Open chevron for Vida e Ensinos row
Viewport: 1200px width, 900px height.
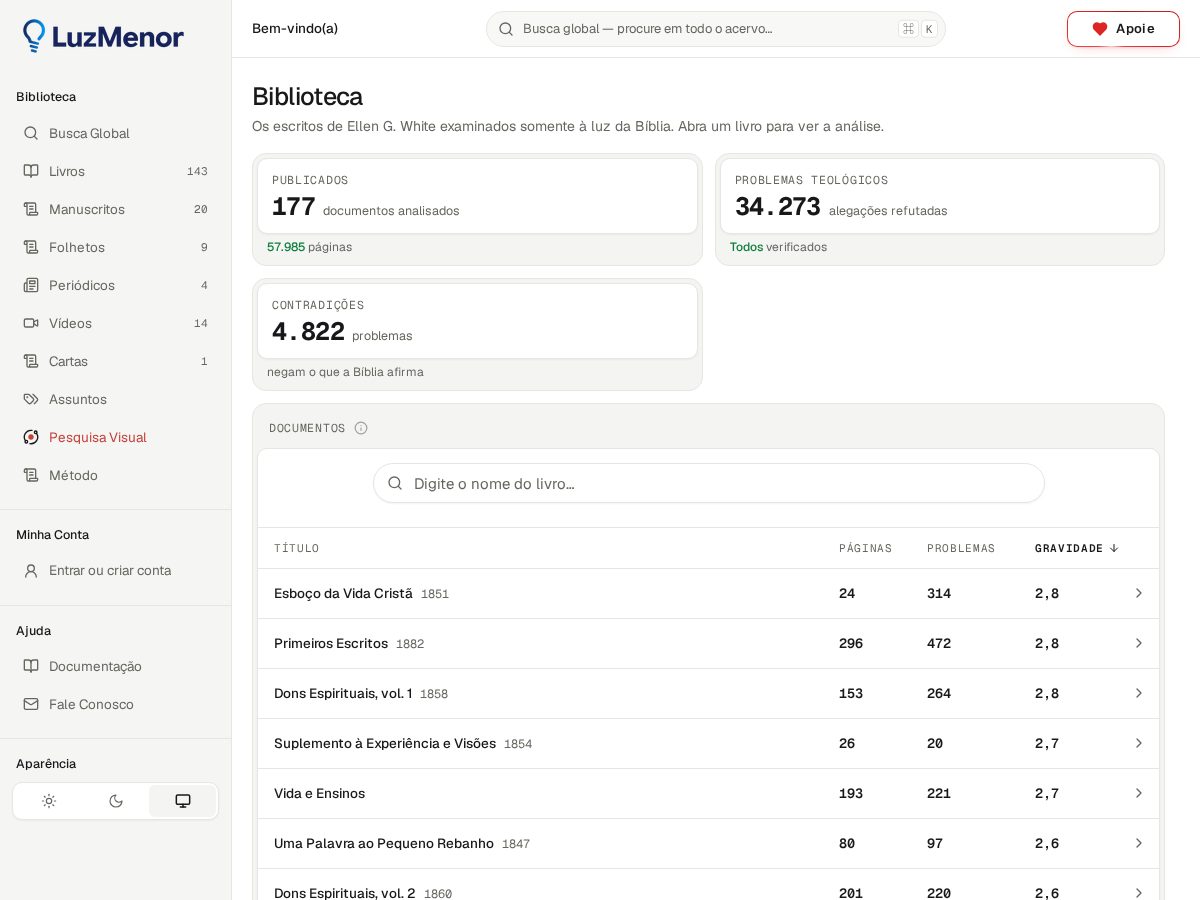pyautogui.click(x=1138, y=793)
